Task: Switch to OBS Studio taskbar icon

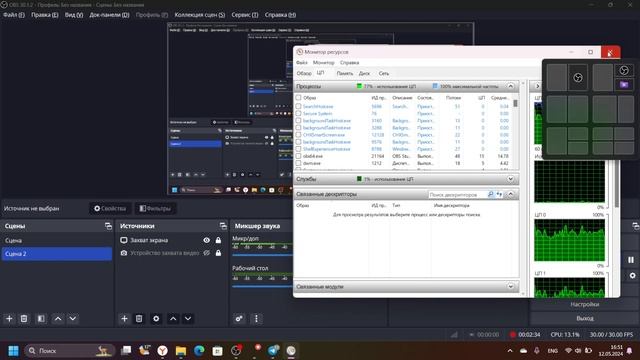Action: 236,351
